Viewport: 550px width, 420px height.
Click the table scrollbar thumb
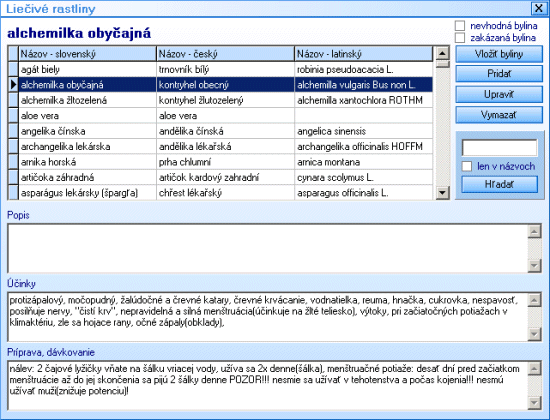coord(442,64)
